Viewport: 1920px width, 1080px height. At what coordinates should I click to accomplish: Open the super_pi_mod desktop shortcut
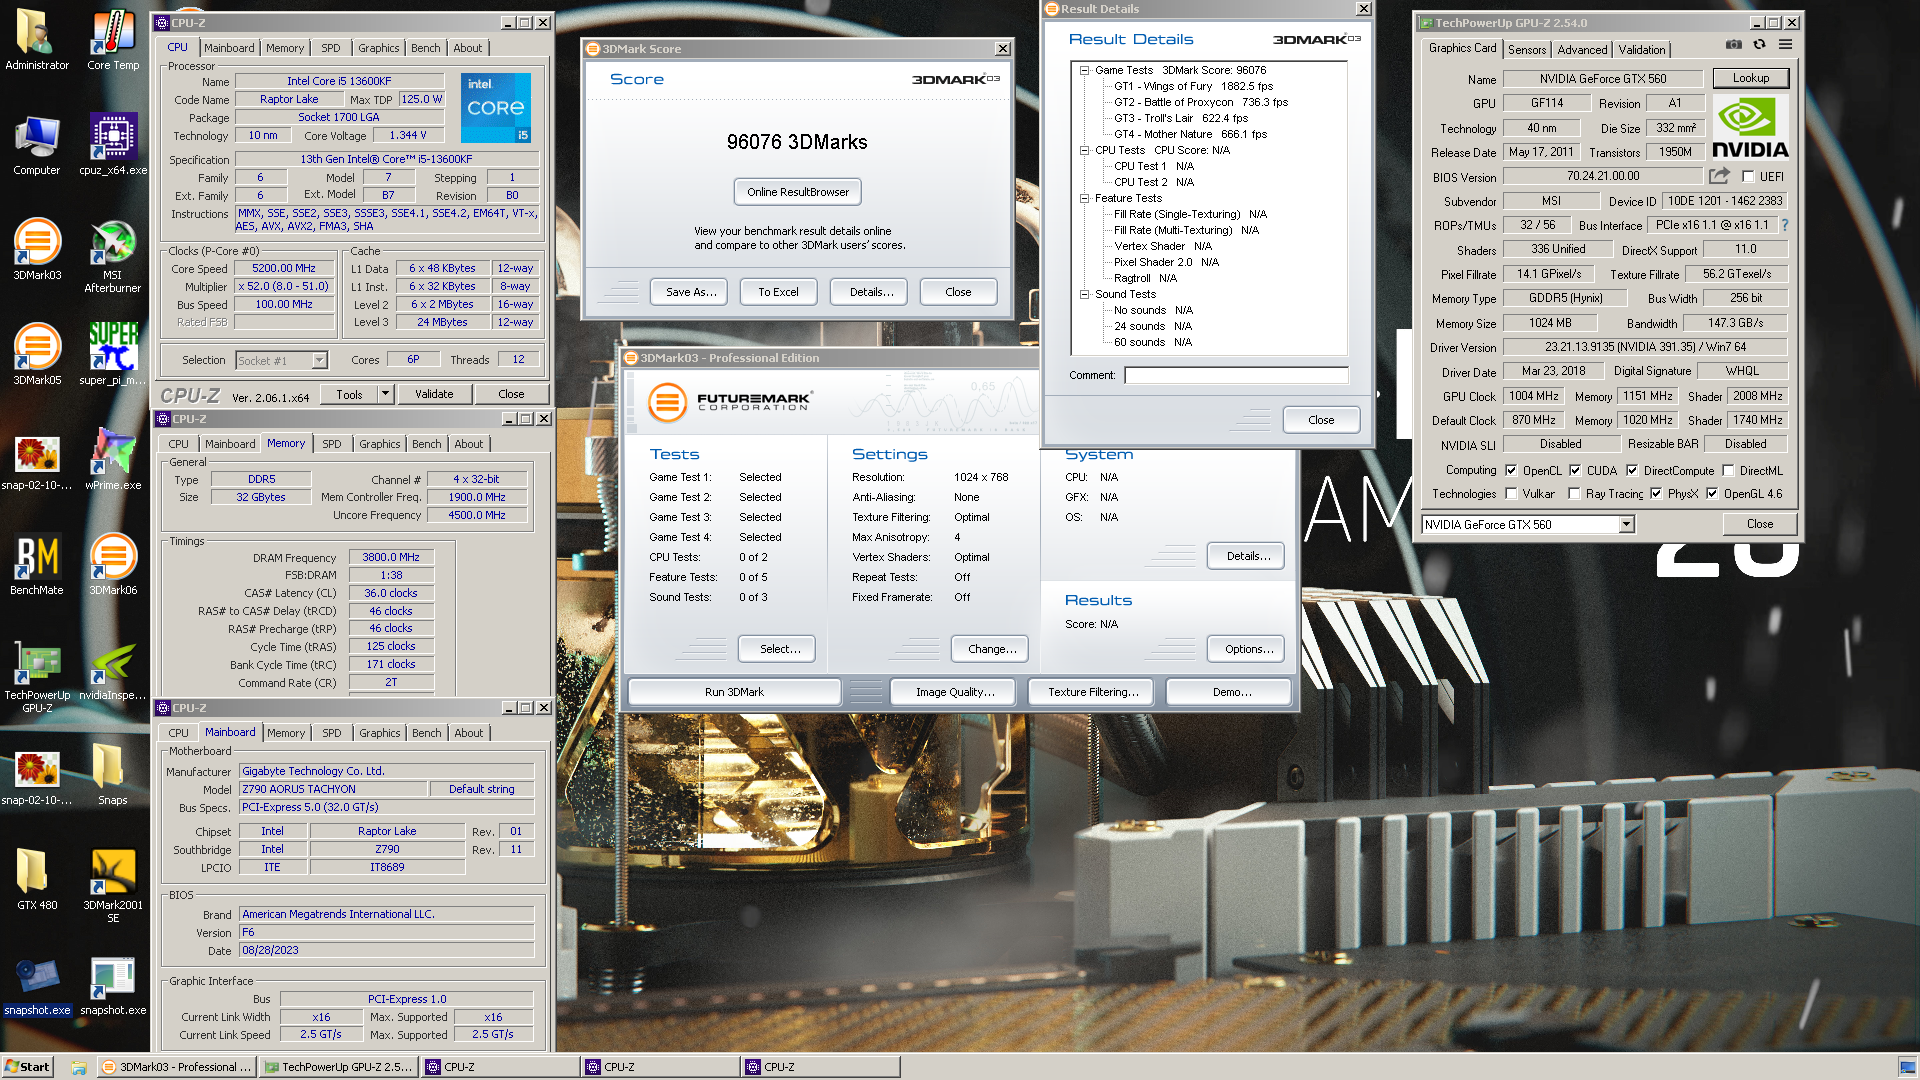coord(113,355)
